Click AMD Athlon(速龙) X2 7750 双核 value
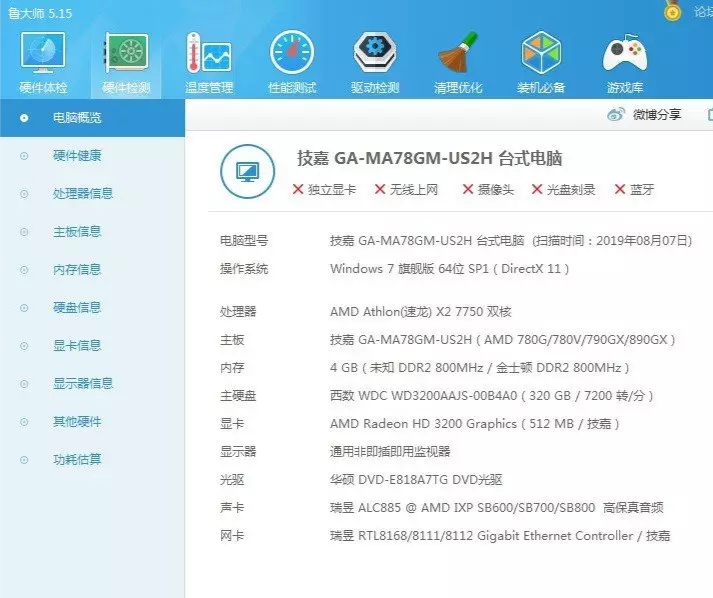This screenshot has width=713, height=598. point(421,312)
